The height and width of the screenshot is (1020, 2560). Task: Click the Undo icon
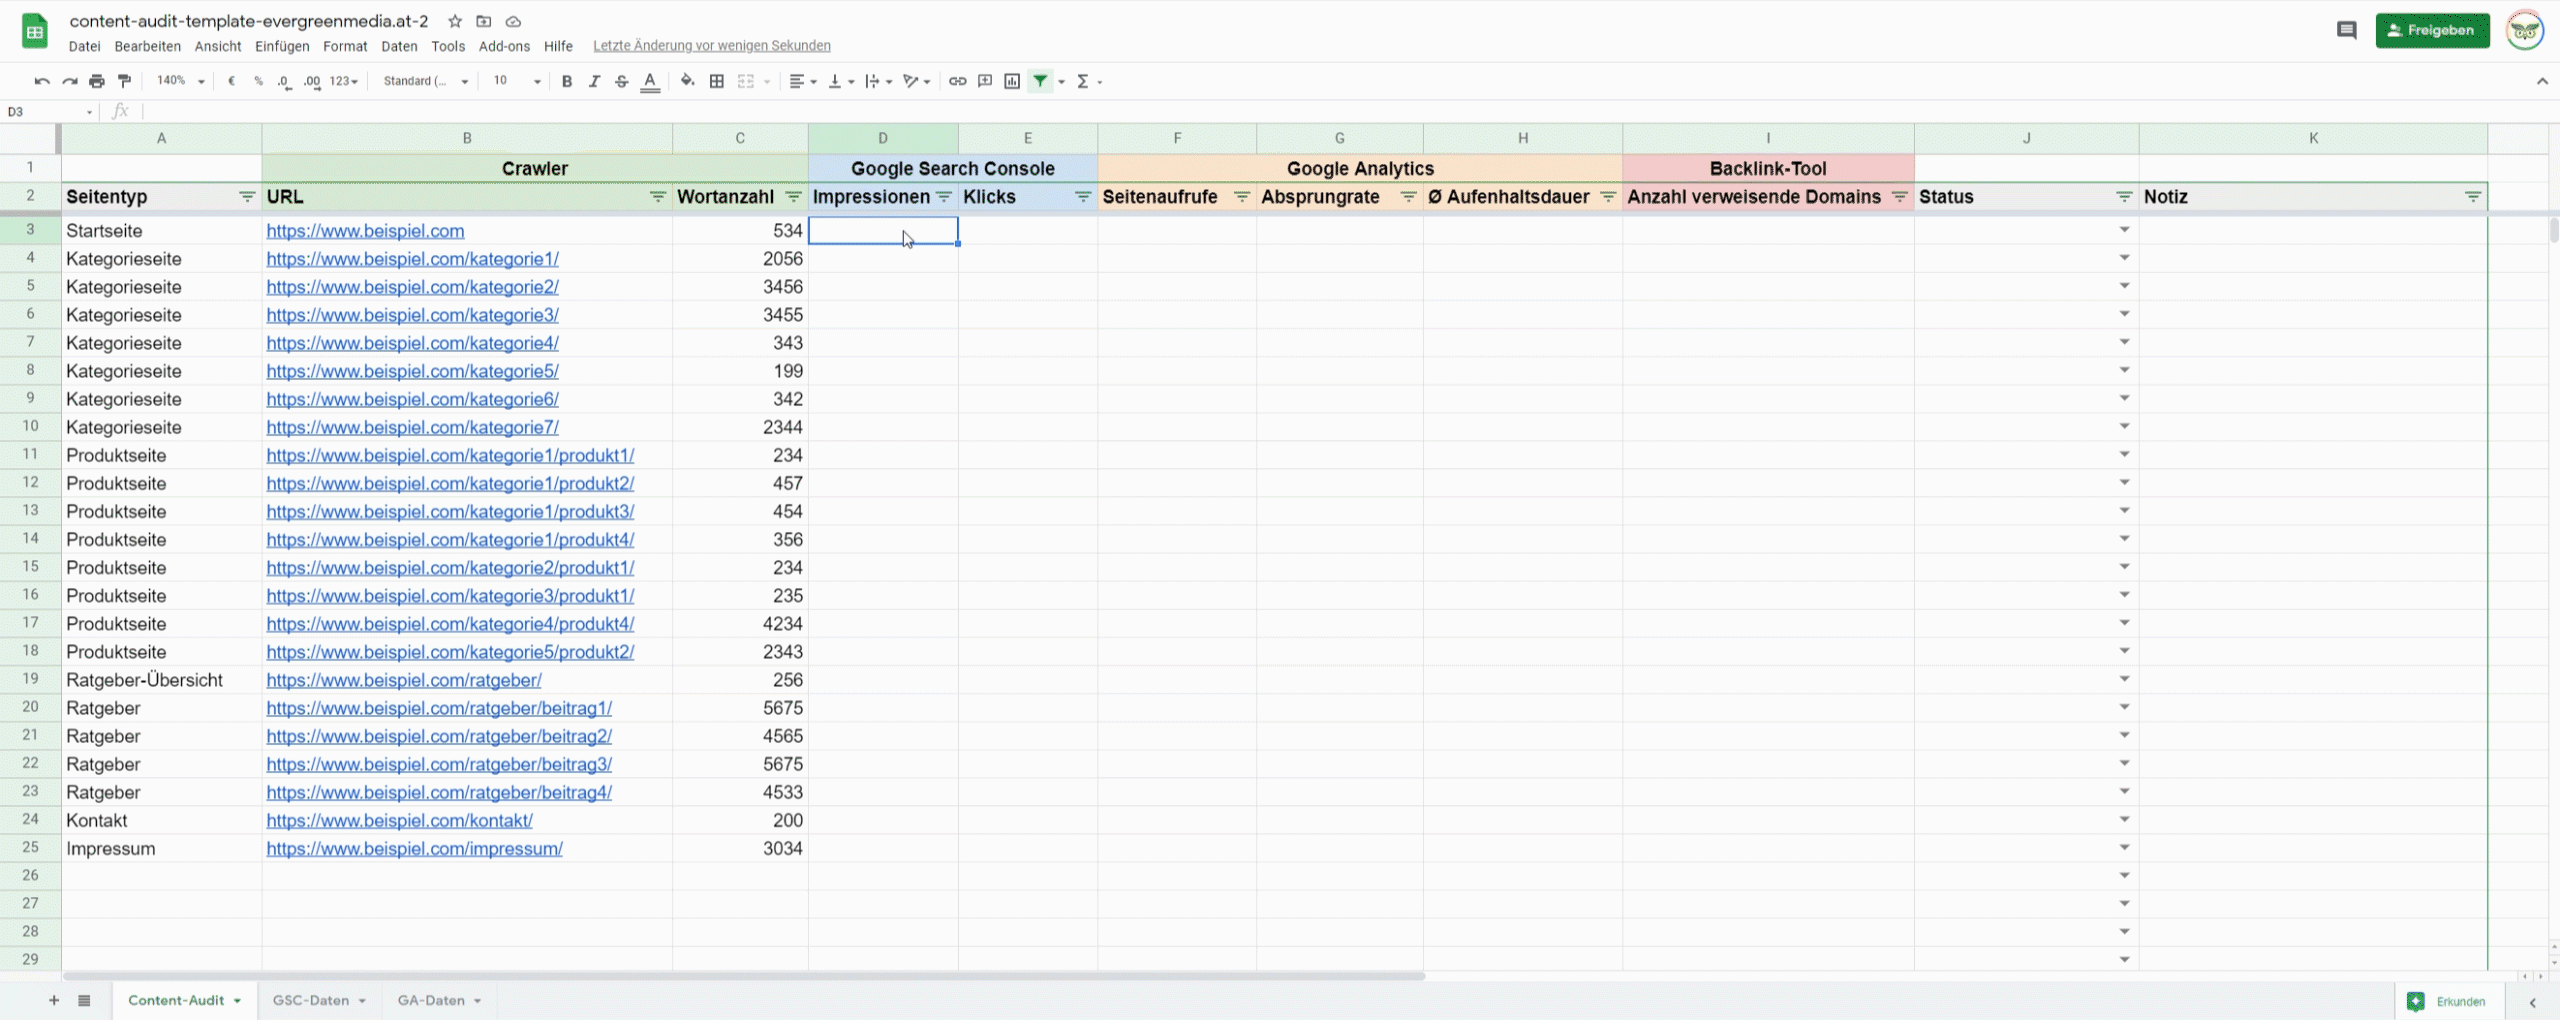click(42, 81)
